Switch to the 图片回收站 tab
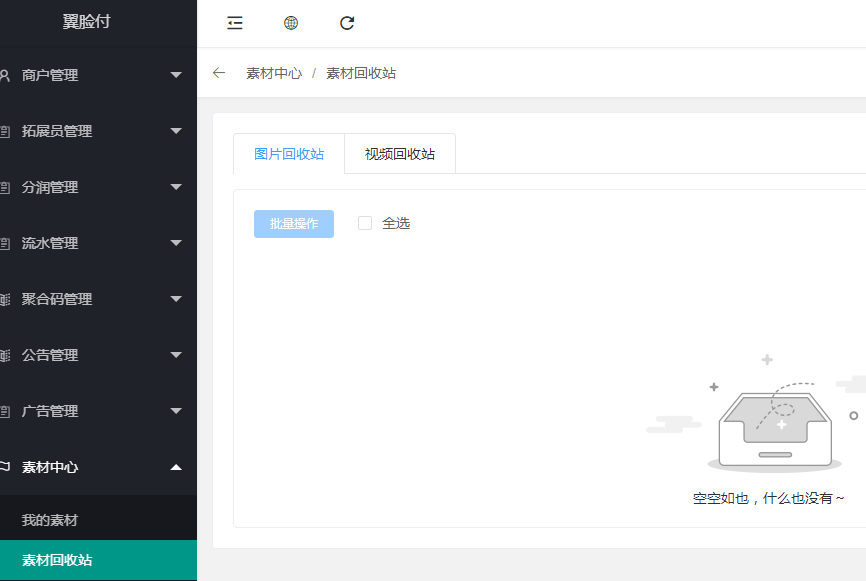 (x=289, y=154)
